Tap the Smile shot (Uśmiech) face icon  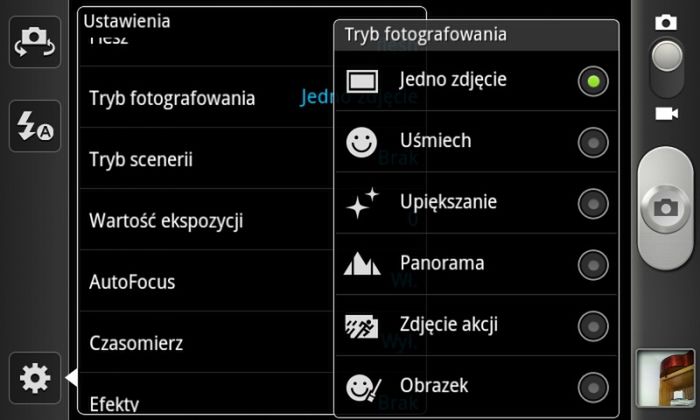pos(362,142)
